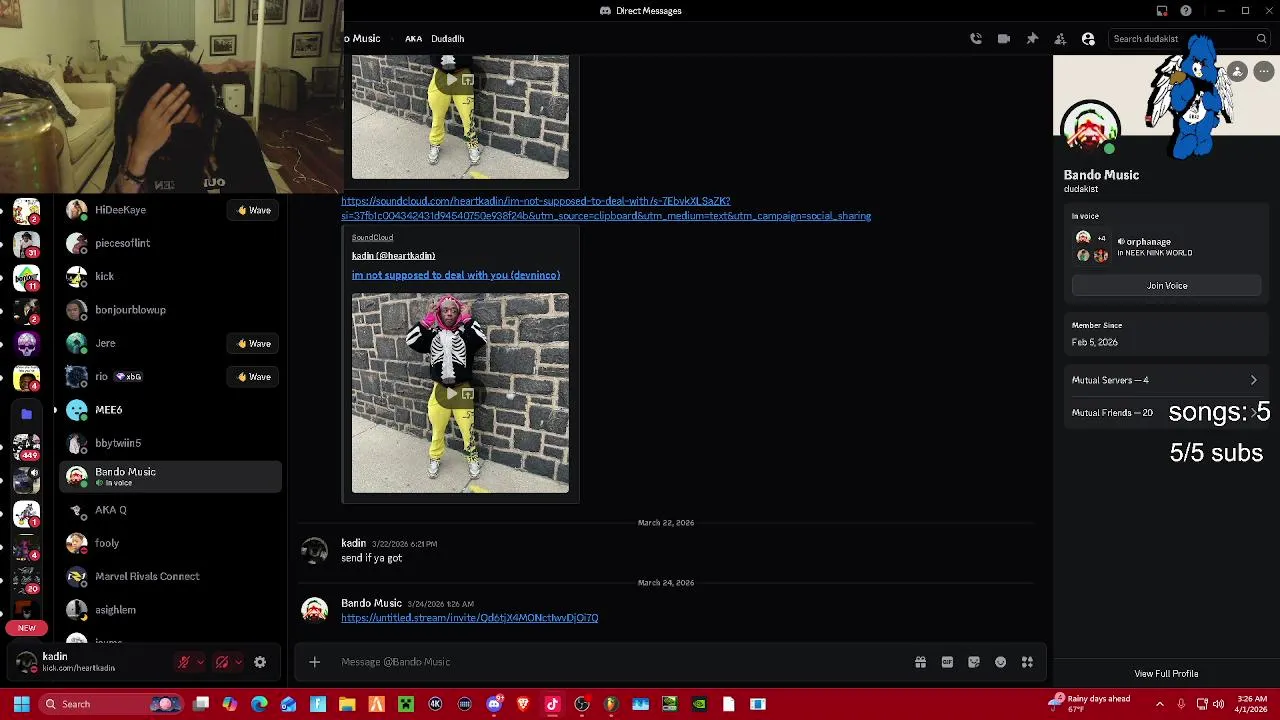The image size is (1280, 720).
Task: Open DM with kick
Action: coord(171,276)
